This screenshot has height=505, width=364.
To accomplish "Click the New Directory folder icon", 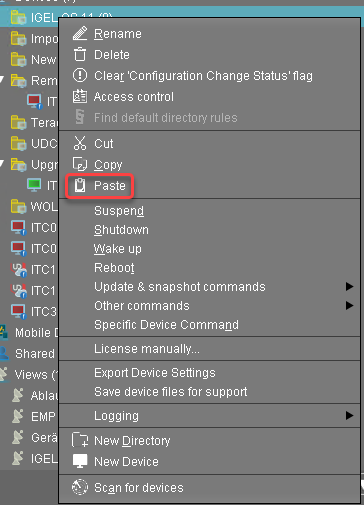I will [80, 440].
